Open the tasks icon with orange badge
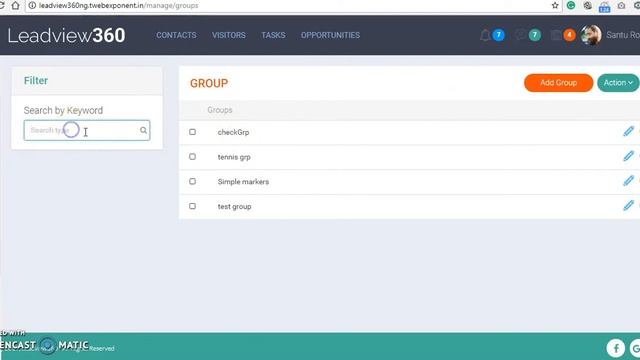The height and width of the screenshot is (360, 640). (556, 35)
